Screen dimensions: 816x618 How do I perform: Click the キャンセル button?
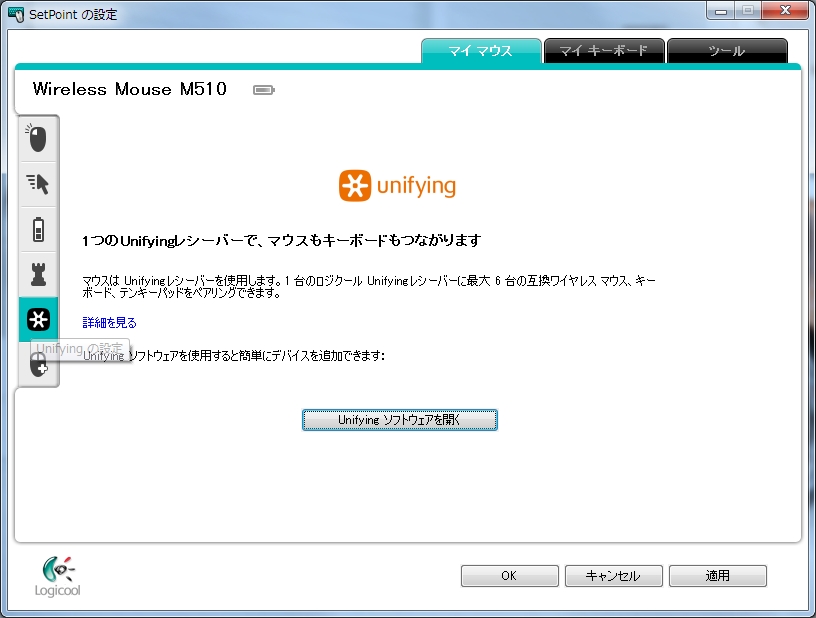click(614, 576)
